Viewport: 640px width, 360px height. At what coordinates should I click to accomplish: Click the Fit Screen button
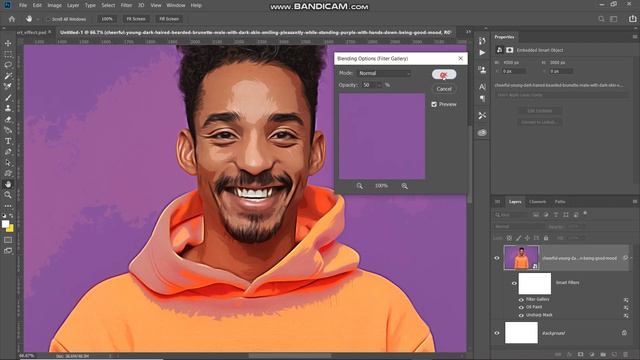pyautogui.click(x=136, y=19)
